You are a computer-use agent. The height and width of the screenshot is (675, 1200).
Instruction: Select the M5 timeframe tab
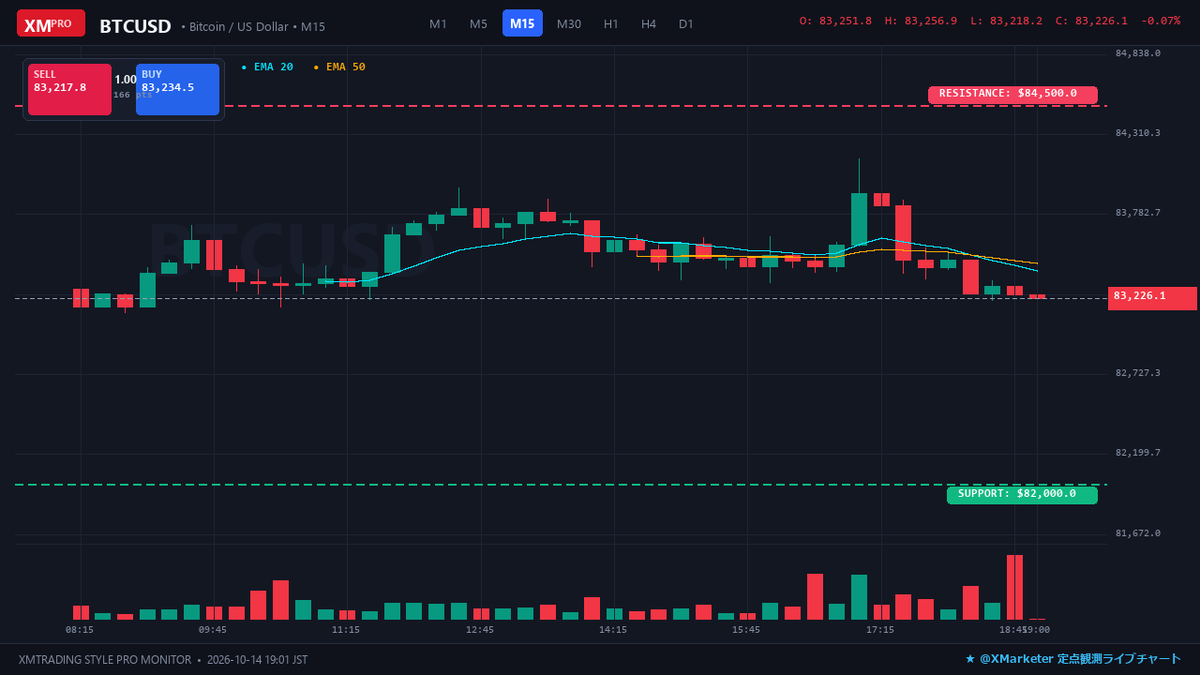[479, 24]
